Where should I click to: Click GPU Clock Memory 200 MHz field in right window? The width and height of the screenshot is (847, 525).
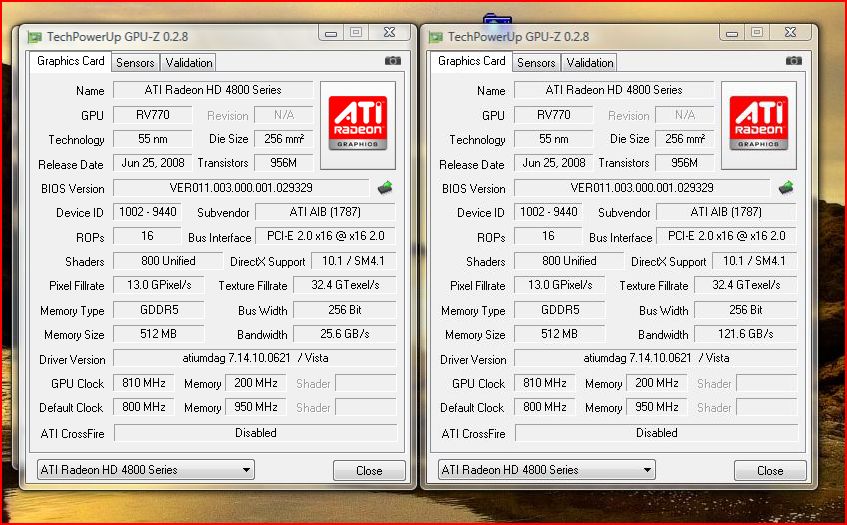[656, 383]
